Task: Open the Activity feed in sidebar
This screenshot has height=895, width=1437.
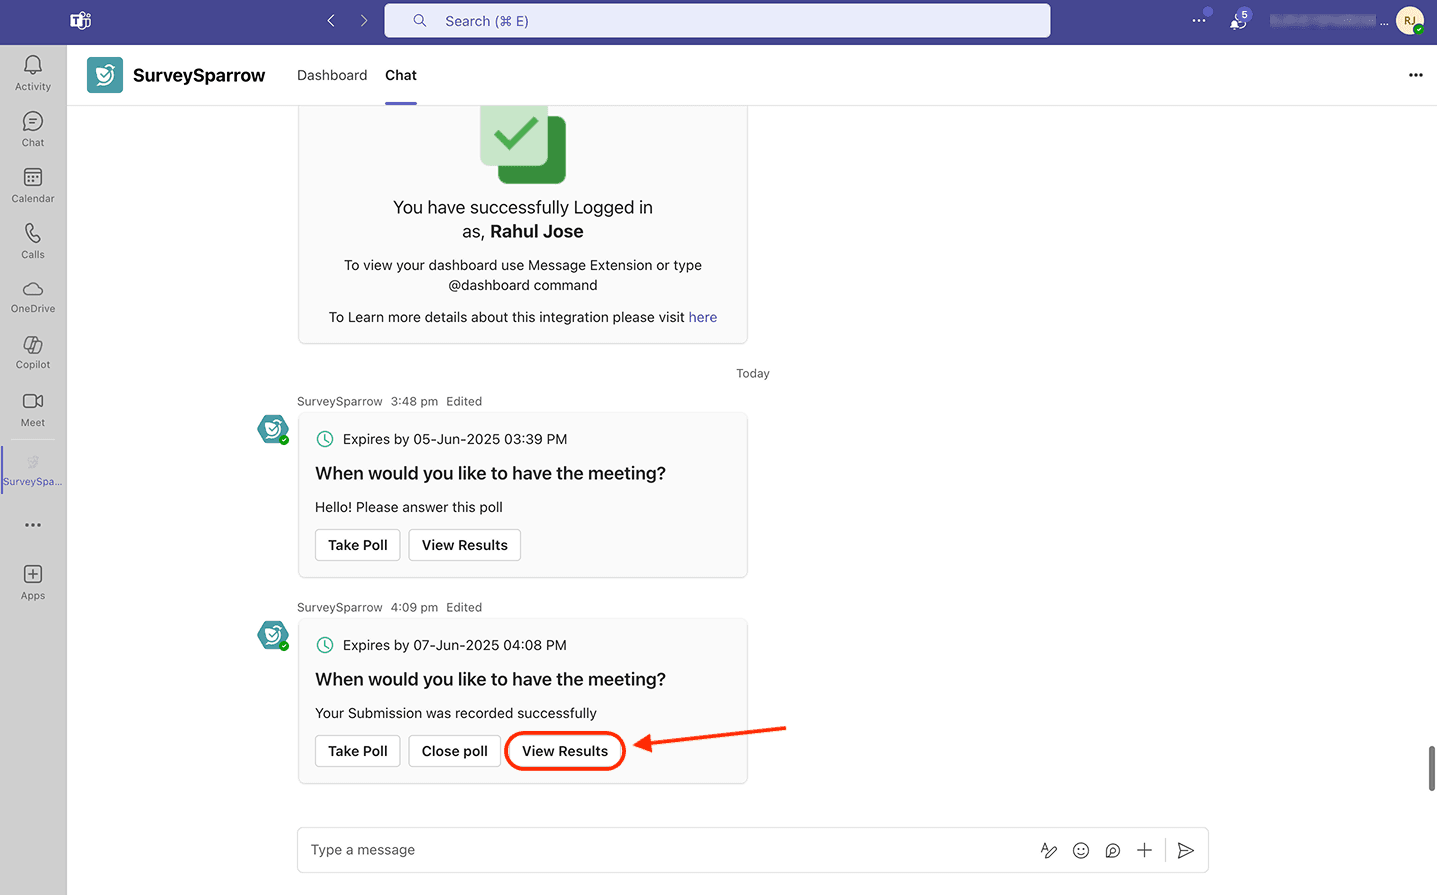Action: click(33, 73)
